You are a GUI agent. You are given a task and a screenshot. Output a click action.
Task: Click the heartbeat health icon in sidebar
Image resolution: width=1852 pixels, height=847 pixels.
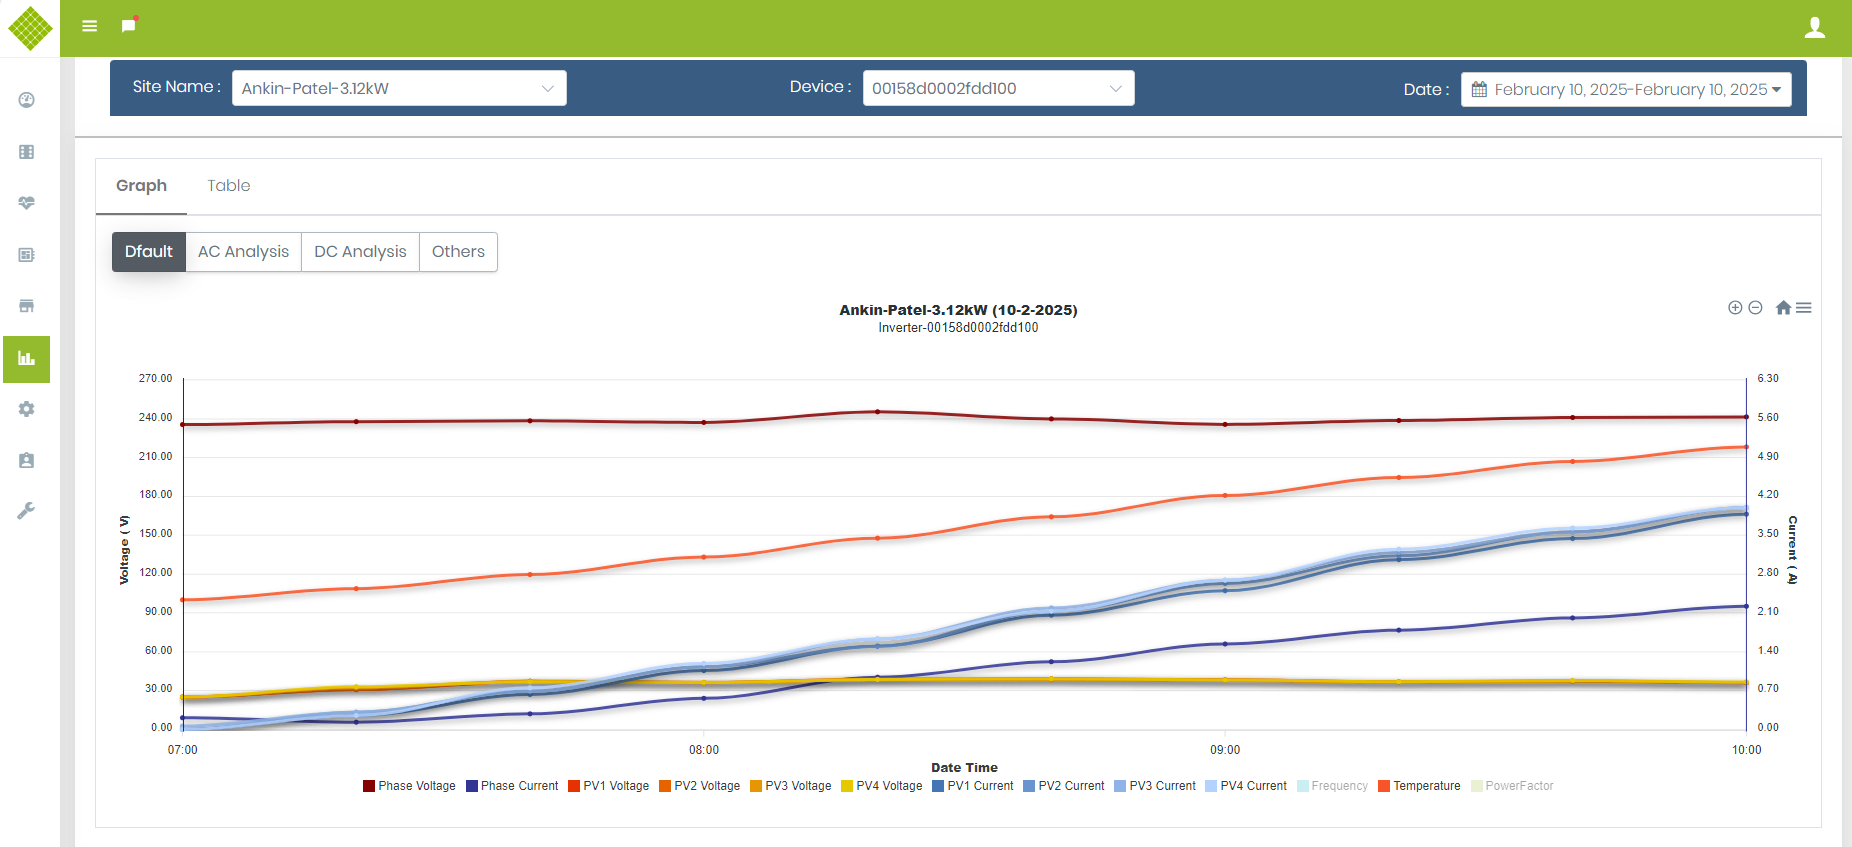(27, 203)
